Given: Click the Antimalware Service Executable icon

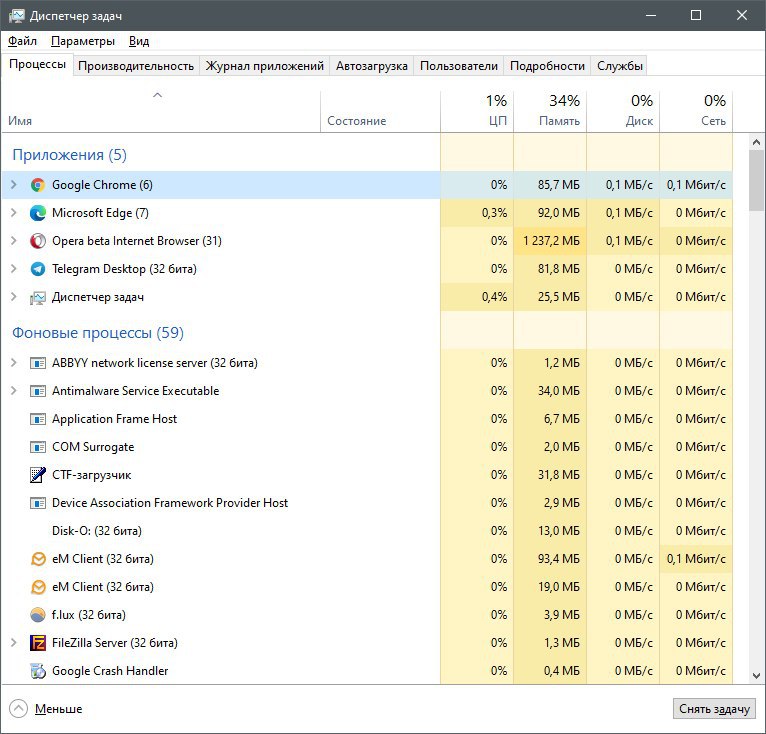Looking at the screenshot, I should [x=38, y=391].
